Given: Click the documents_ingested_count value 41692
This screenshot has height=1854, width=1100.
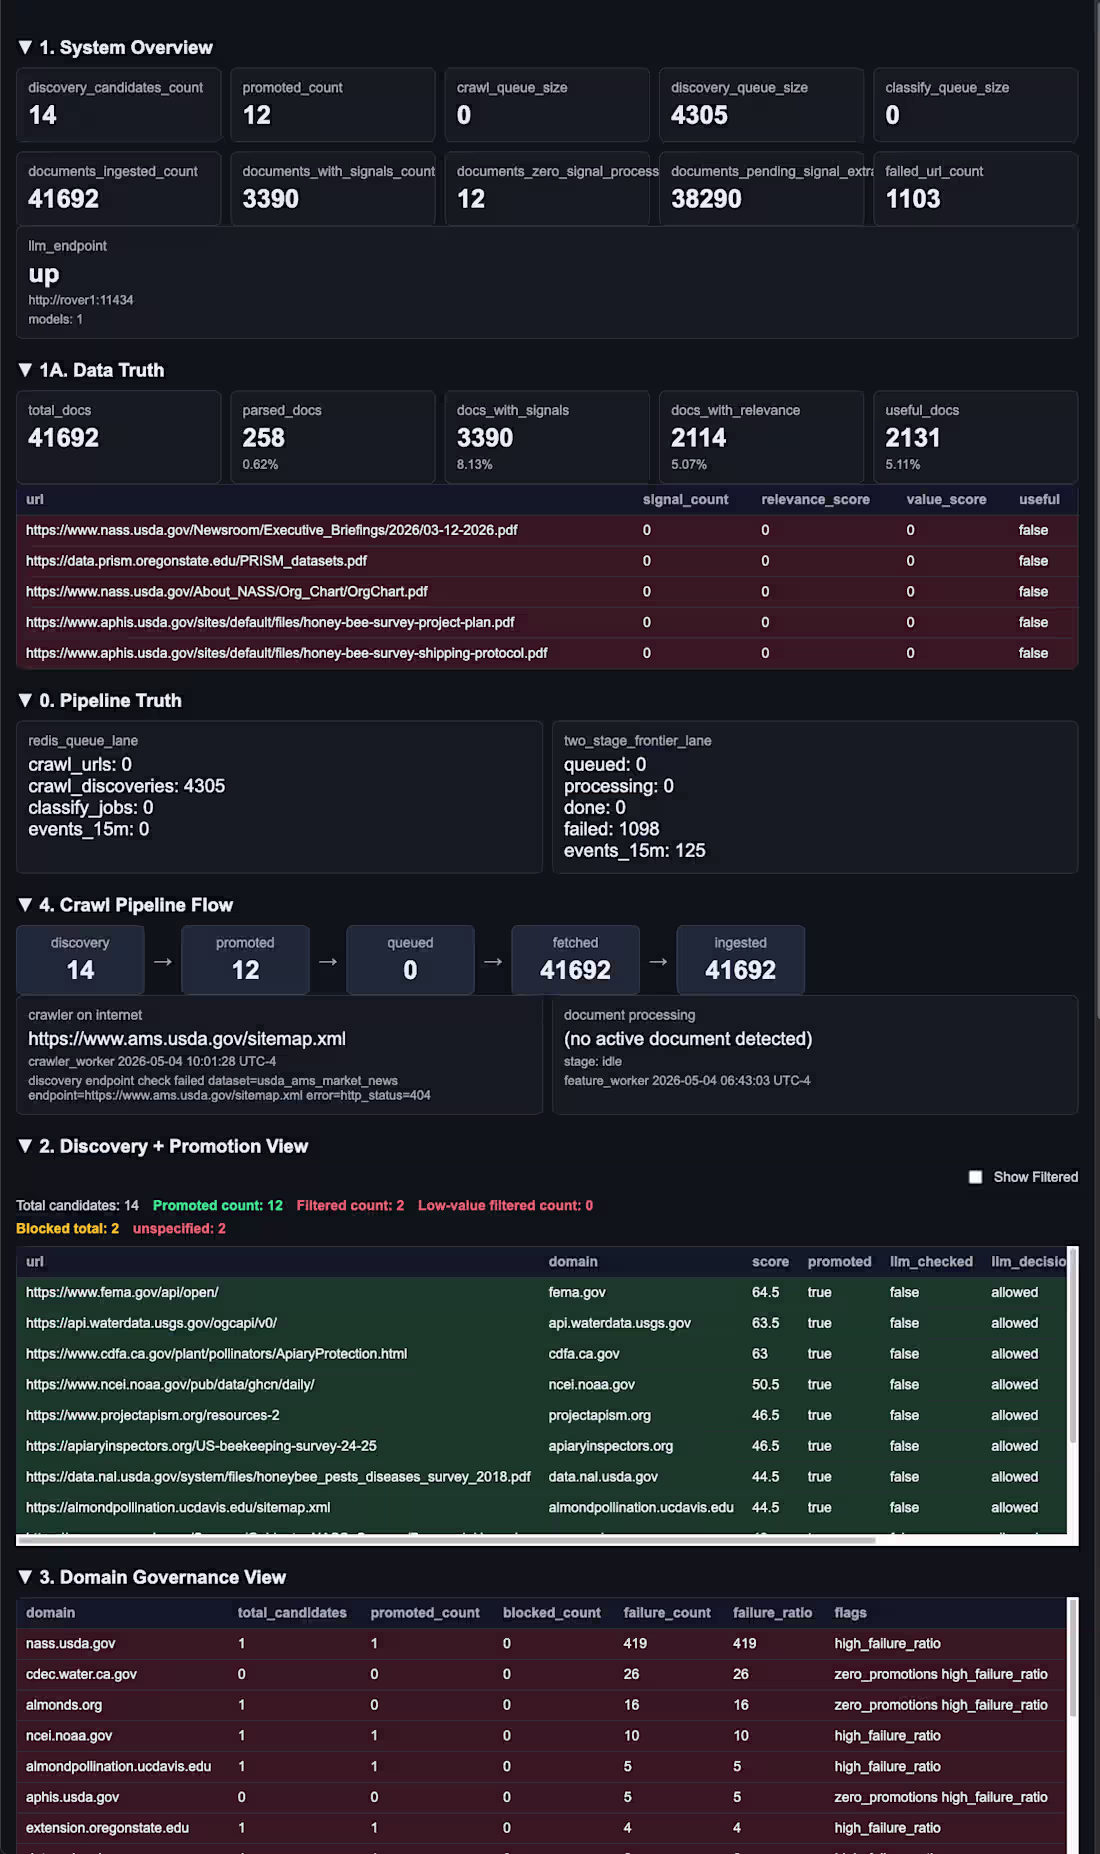Looking at the screenshot, I should pos(64,199).
